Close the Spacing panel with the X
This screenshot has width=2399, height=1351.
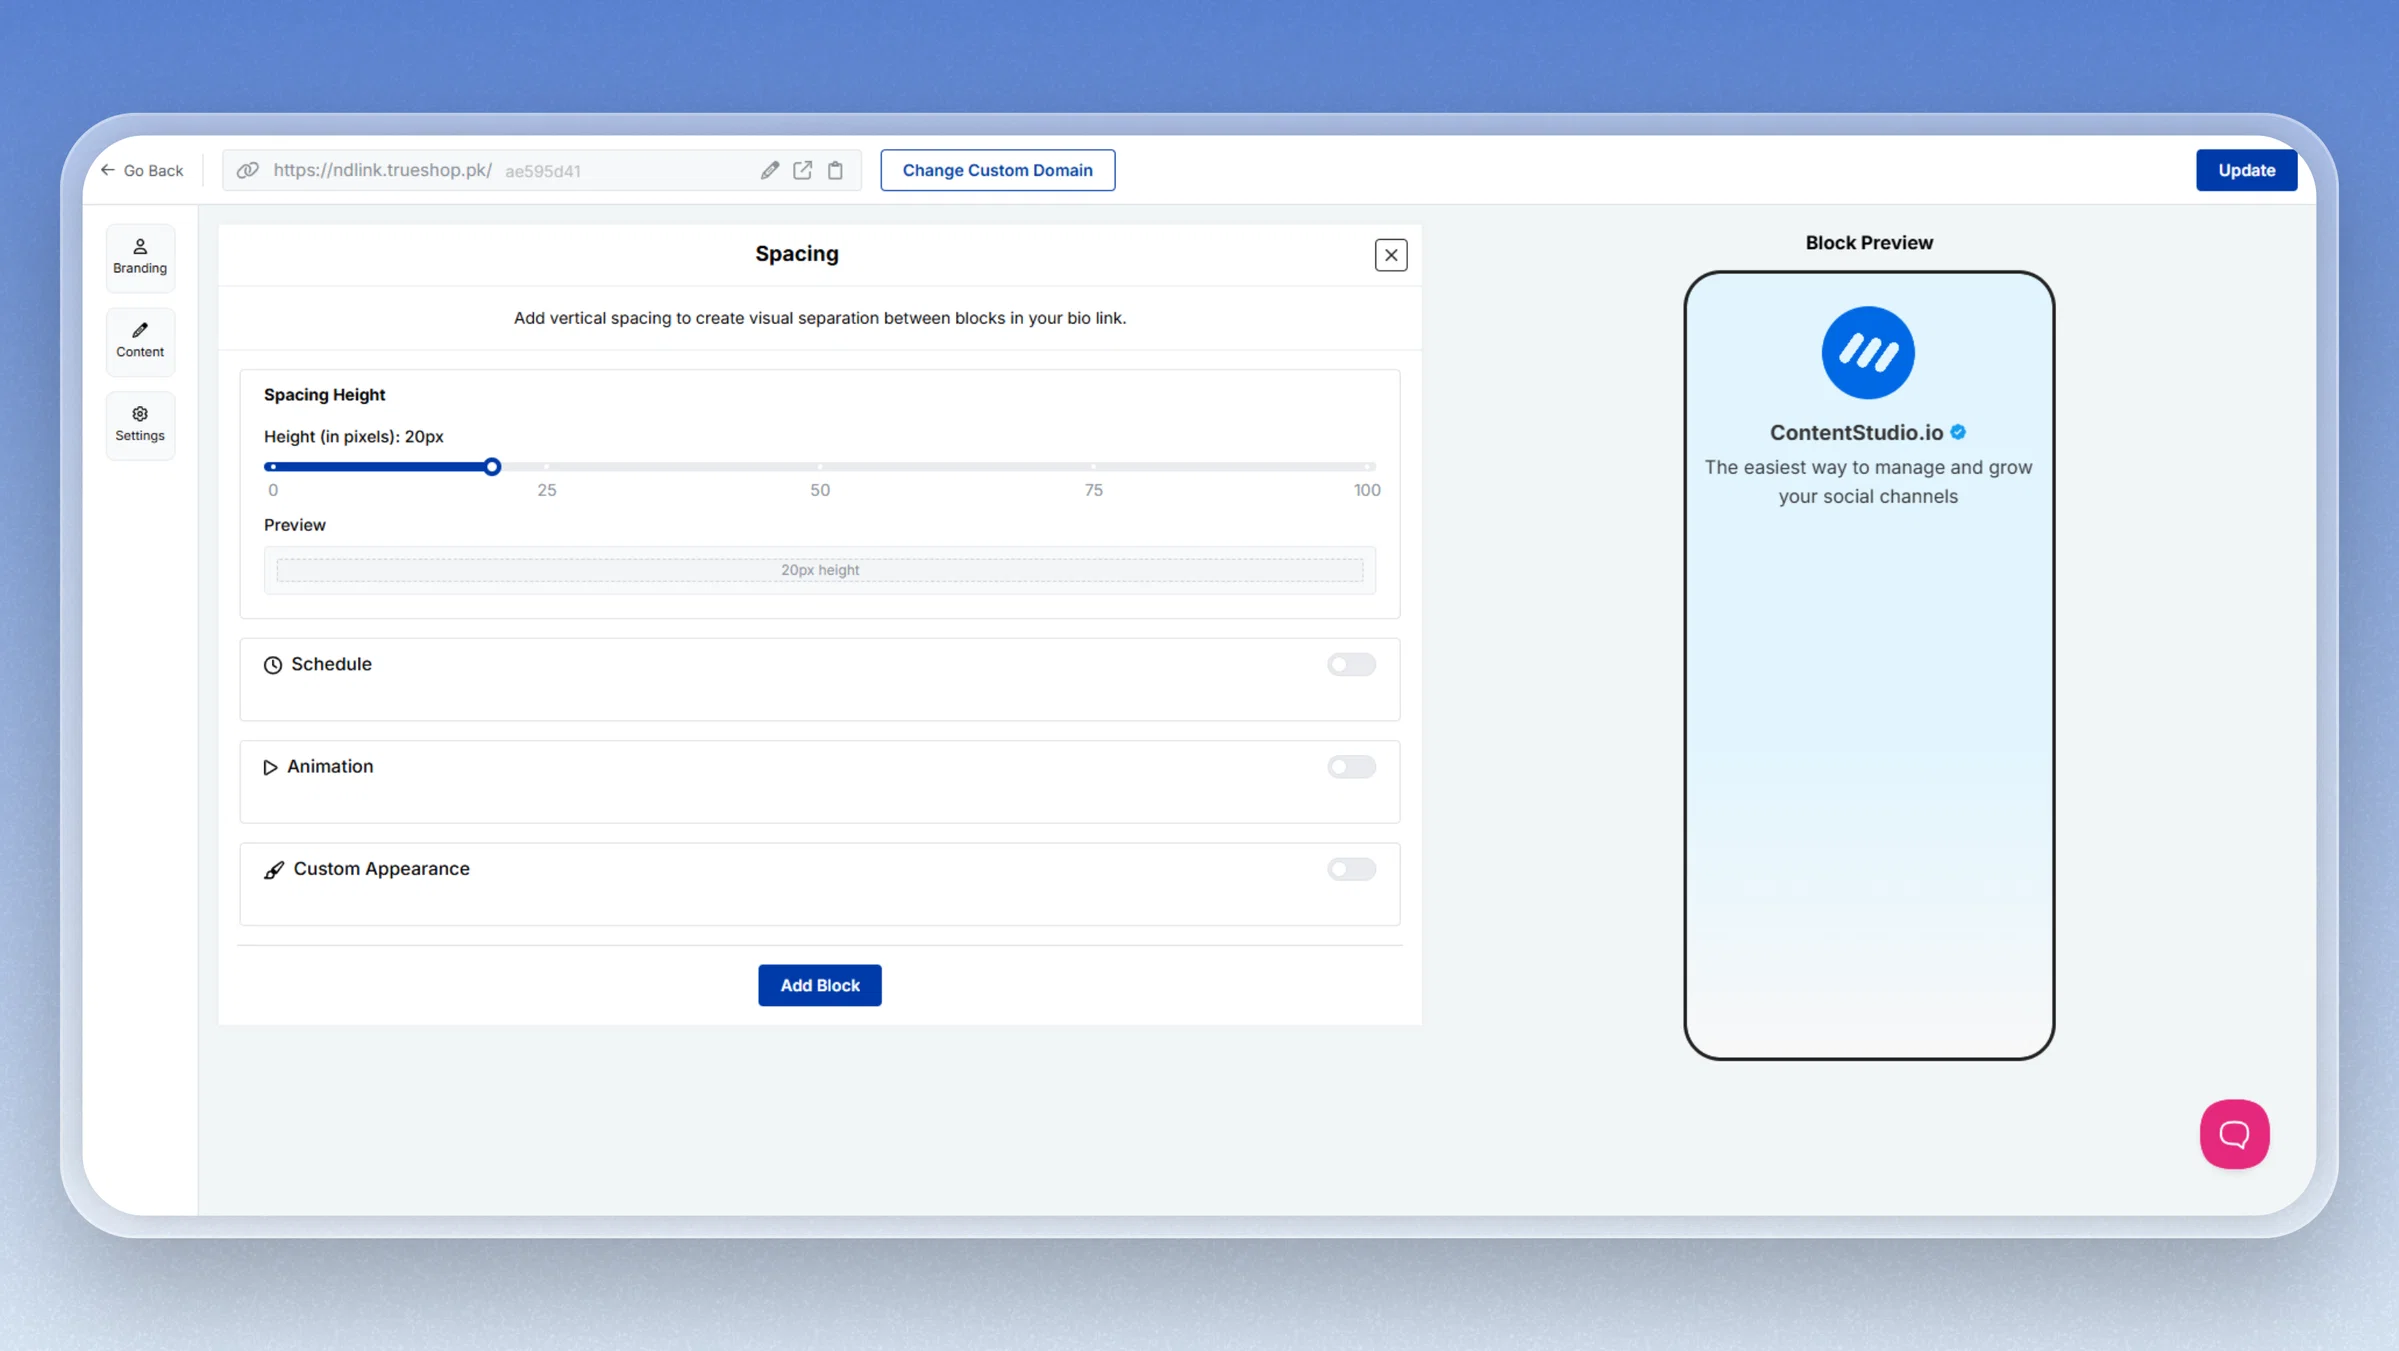(x=1390, y=255)
